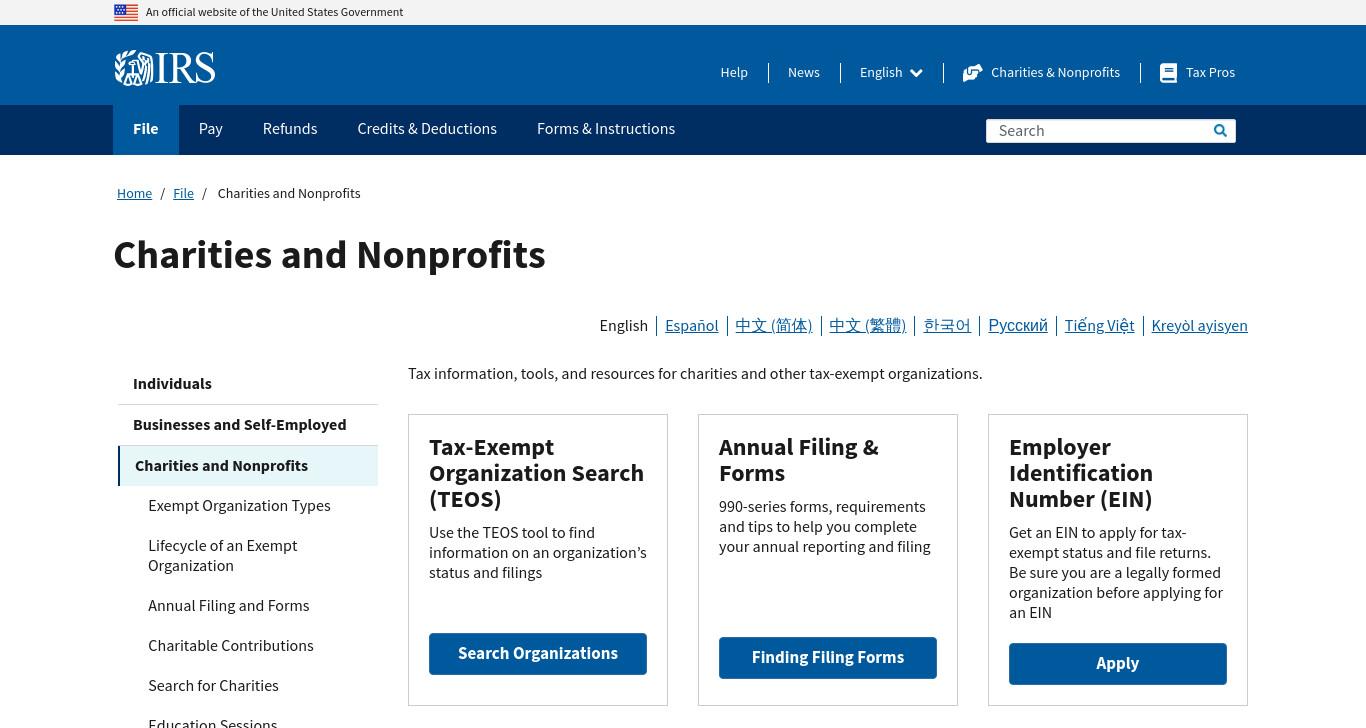Switch page to Русский
The image size is (1366, 728).
tap(1018, 326)
